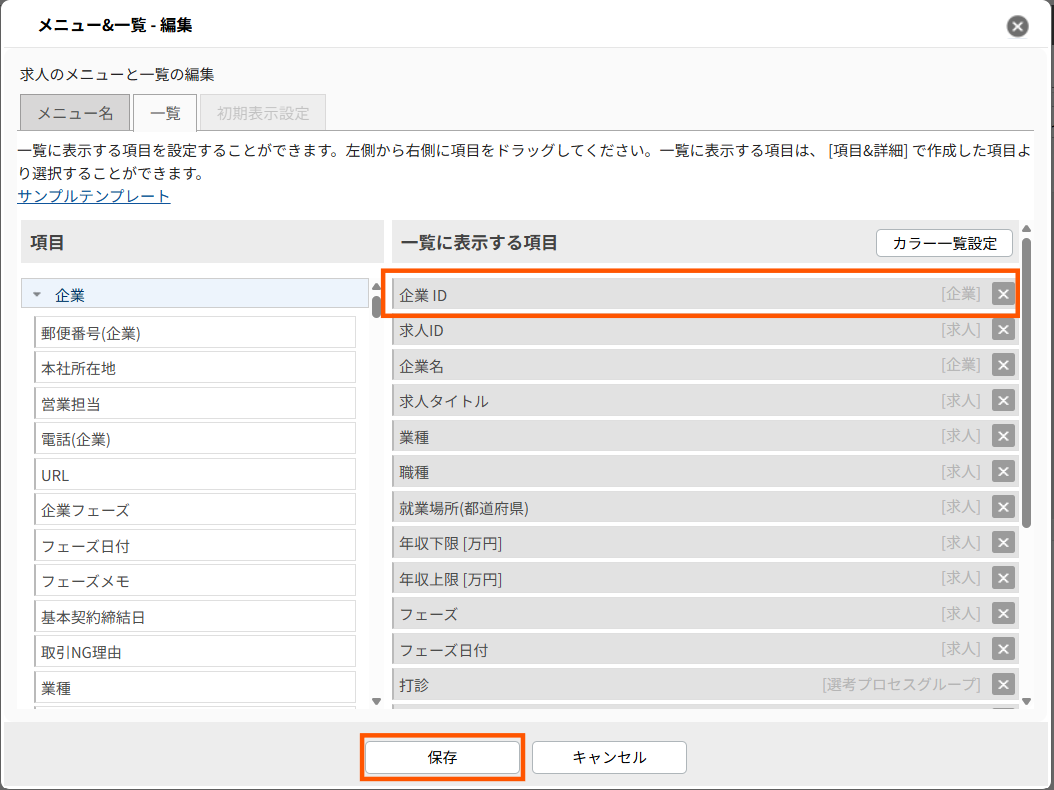Select 本社所在地 item on the left

coord(195,368)
